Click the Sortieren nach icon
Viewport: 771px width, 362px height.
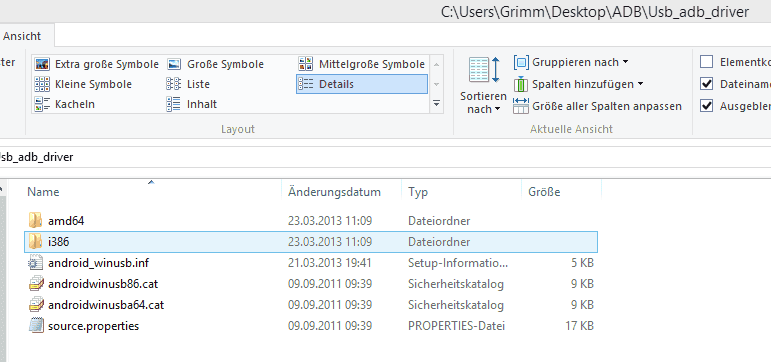484,70
